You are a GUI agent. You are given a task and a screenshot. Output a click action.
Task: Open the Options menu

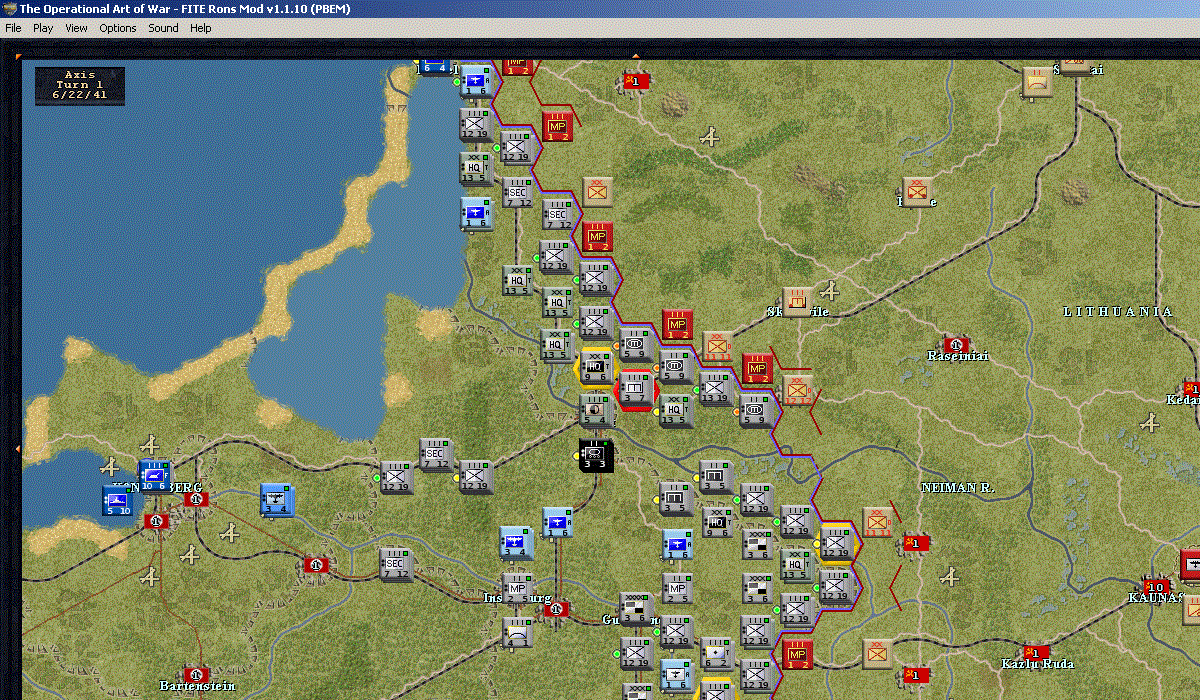[x=118, y=28]
